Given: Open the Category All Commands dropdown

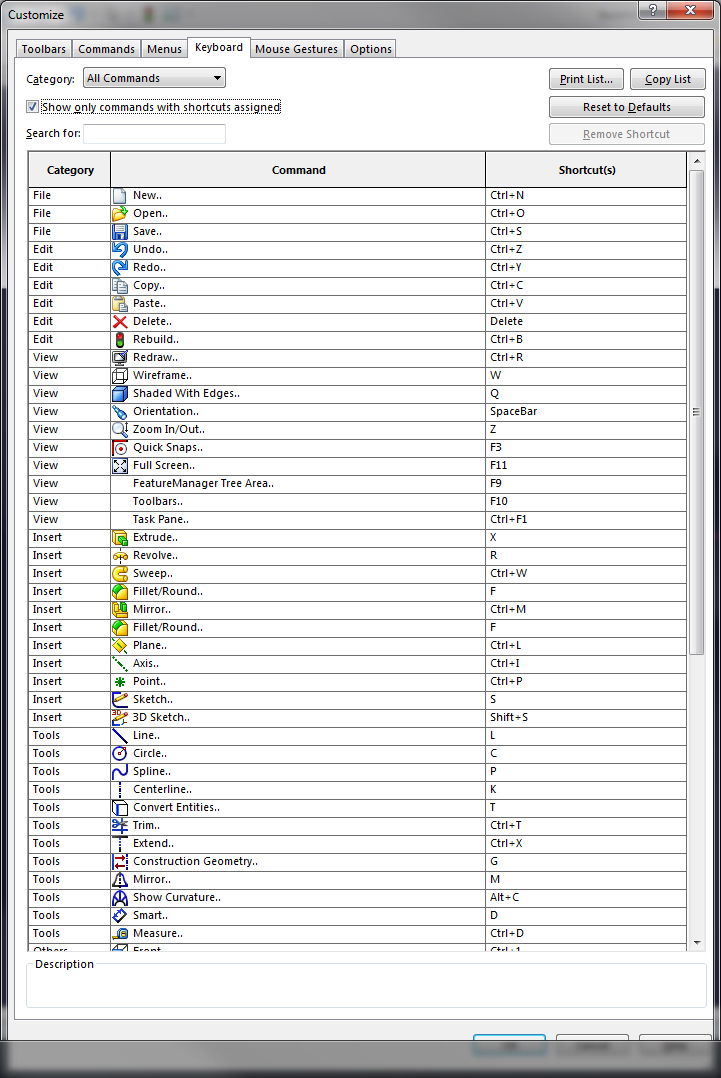Looking at the screenshot, I should point(154,78).
